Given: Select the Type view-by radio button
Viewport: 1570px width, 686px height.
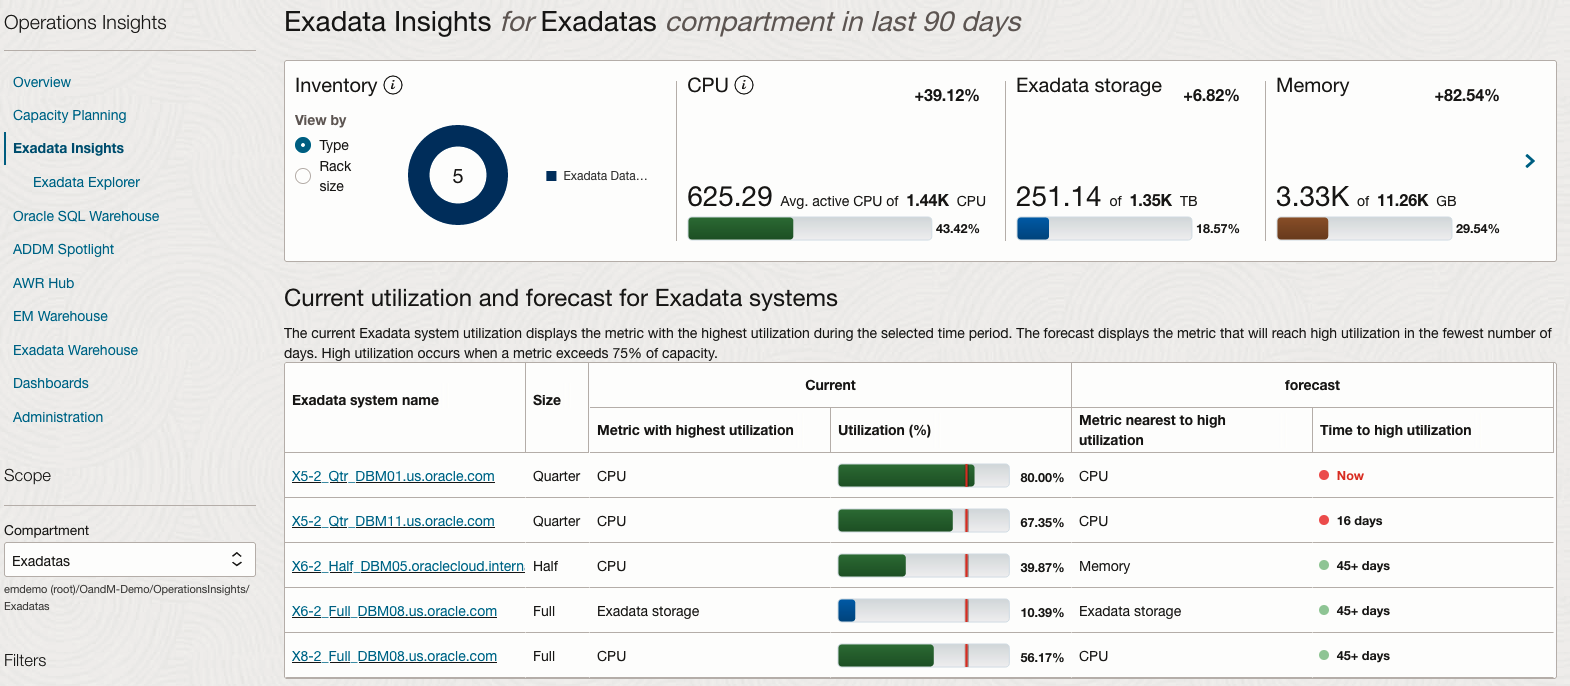Looking at the screenshot, I should (x=303, y=145).
